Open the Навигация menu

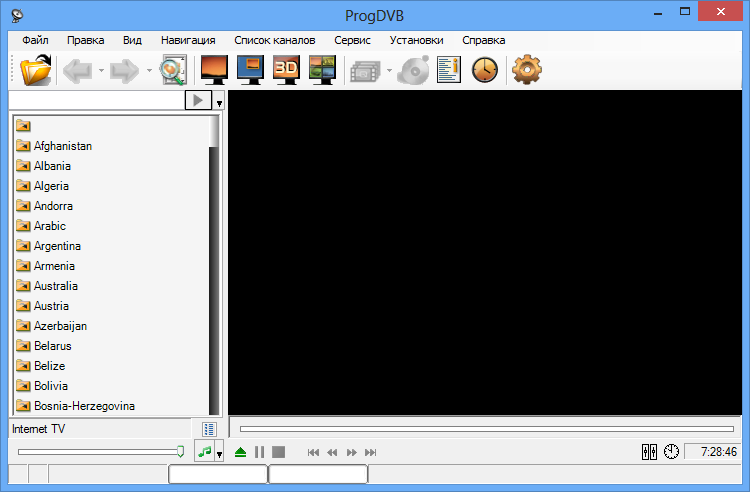tap(188, 40)
